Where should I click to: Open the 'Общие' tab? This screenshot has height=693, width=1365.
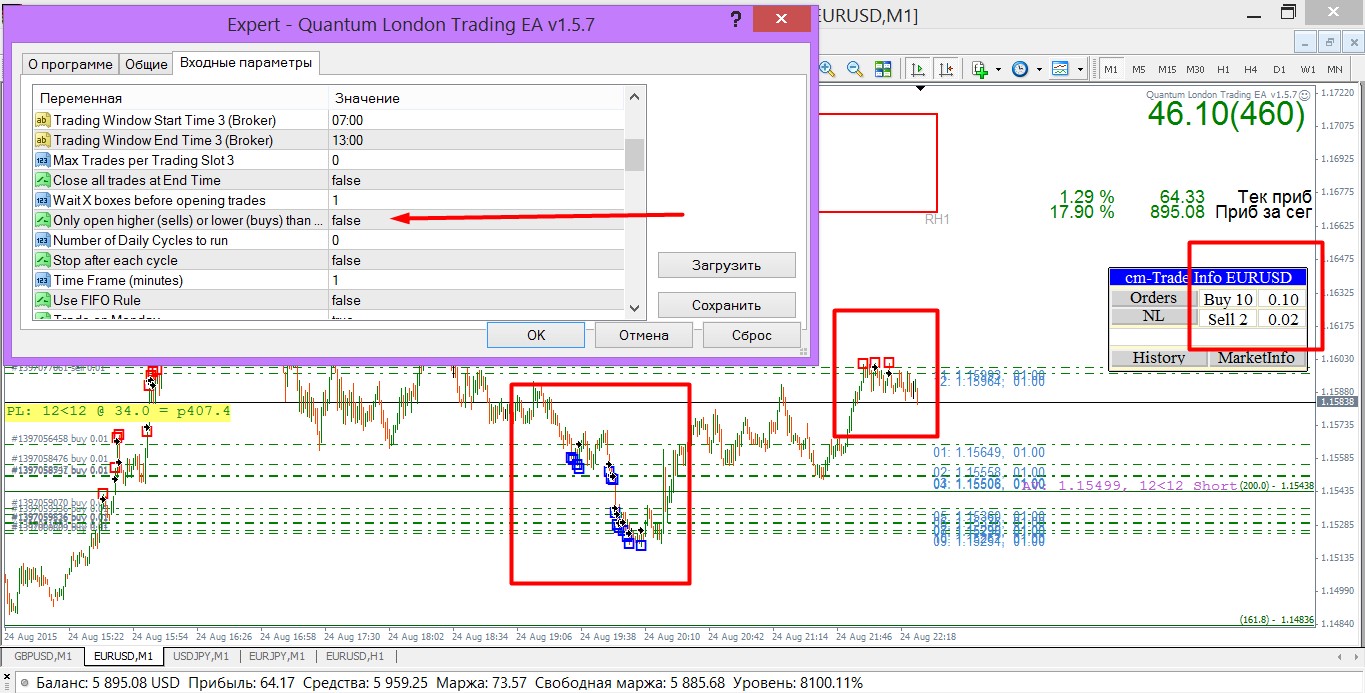[x=146, y=64]
